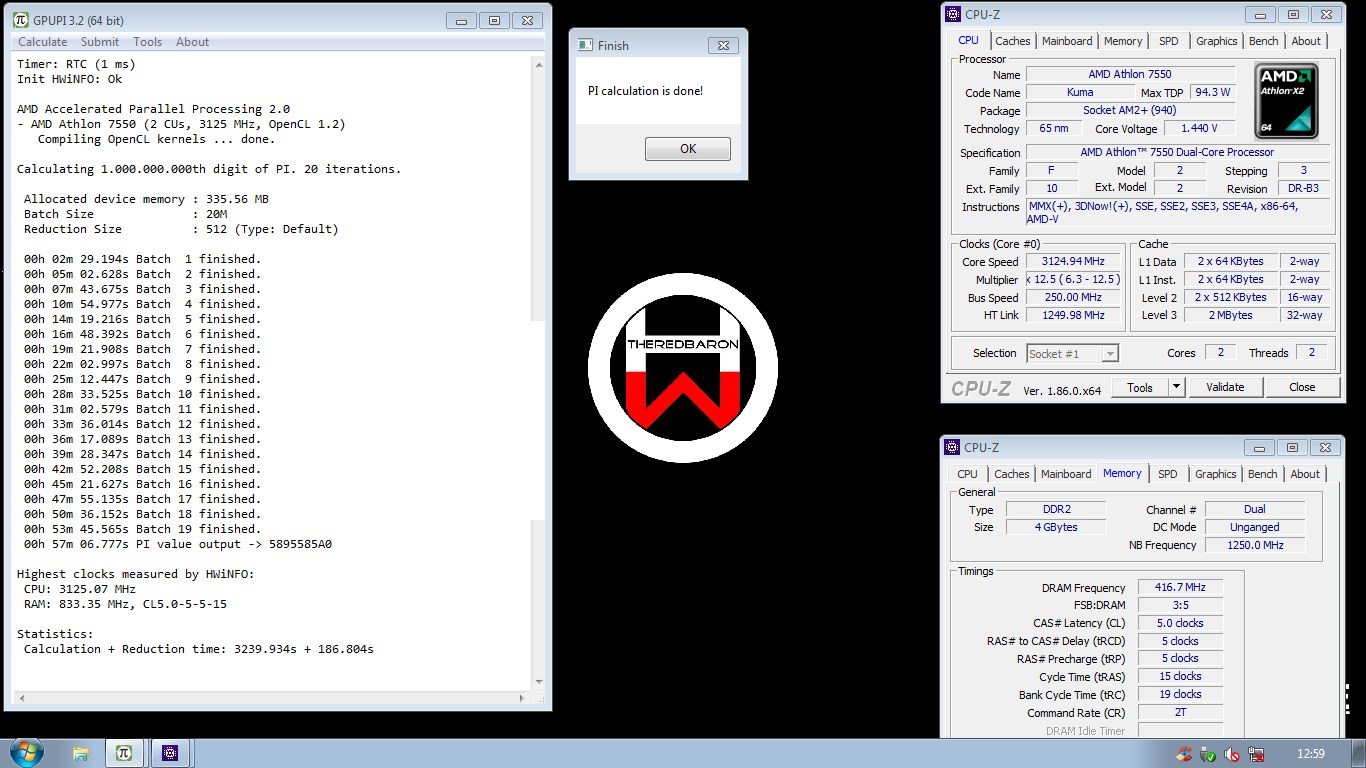This screenshot has width=1366, height=768.
Task: Expand the Tools dropdown arrow in CPU-Z
Action: pos(1176,387)
